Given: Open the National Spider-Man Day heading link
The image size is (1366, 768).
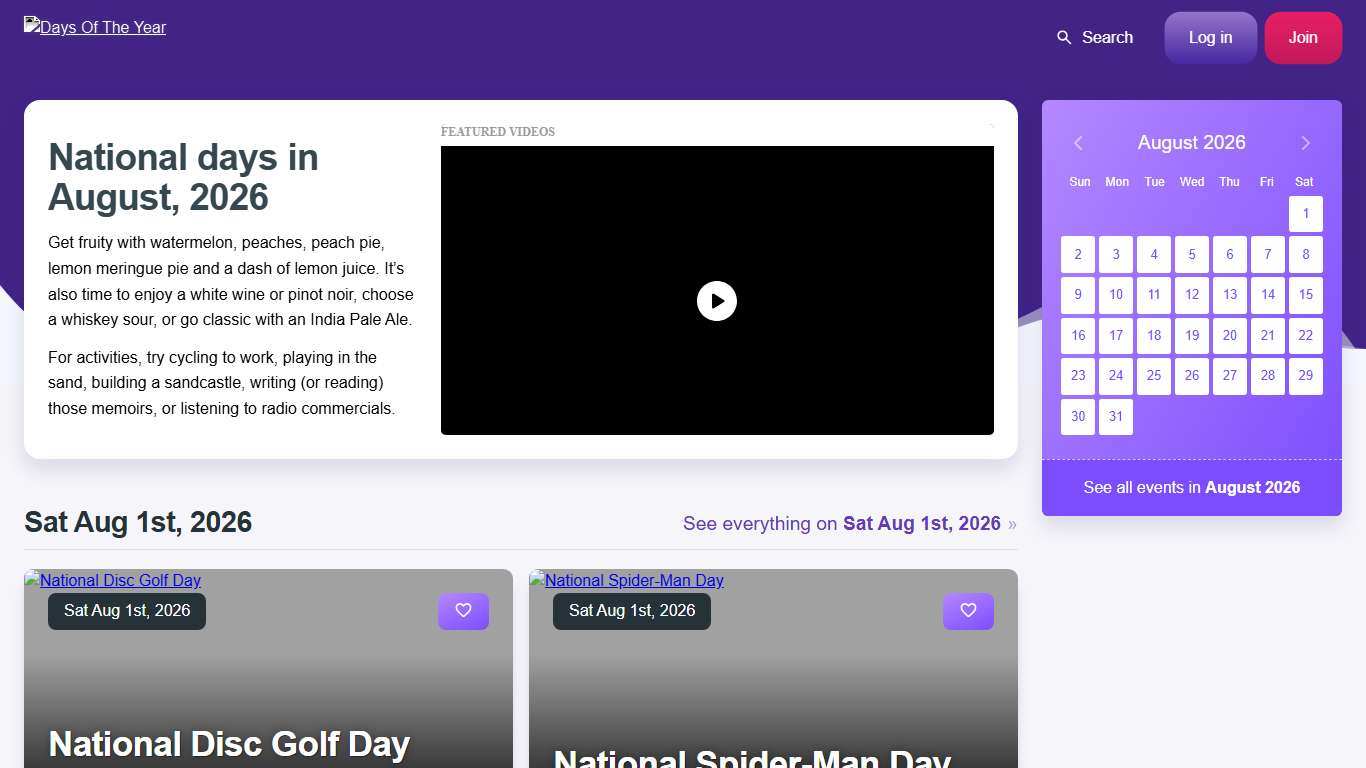Looking at the screenshot, I should tap(752, 757).
